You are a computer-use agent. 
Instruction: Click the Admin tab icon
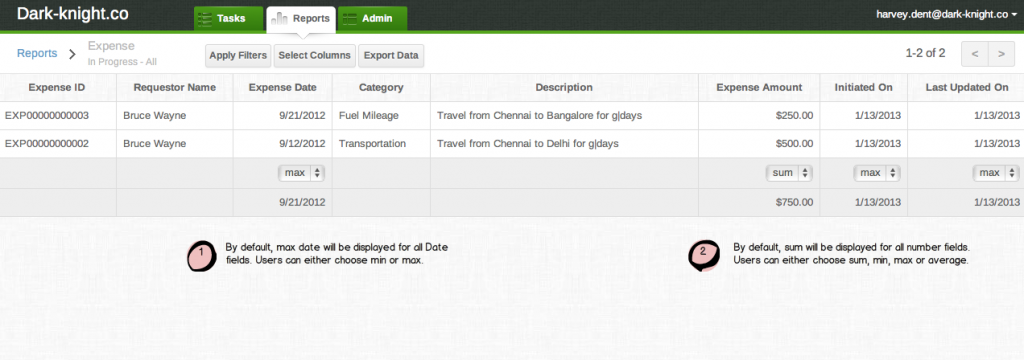pos(349,18)
